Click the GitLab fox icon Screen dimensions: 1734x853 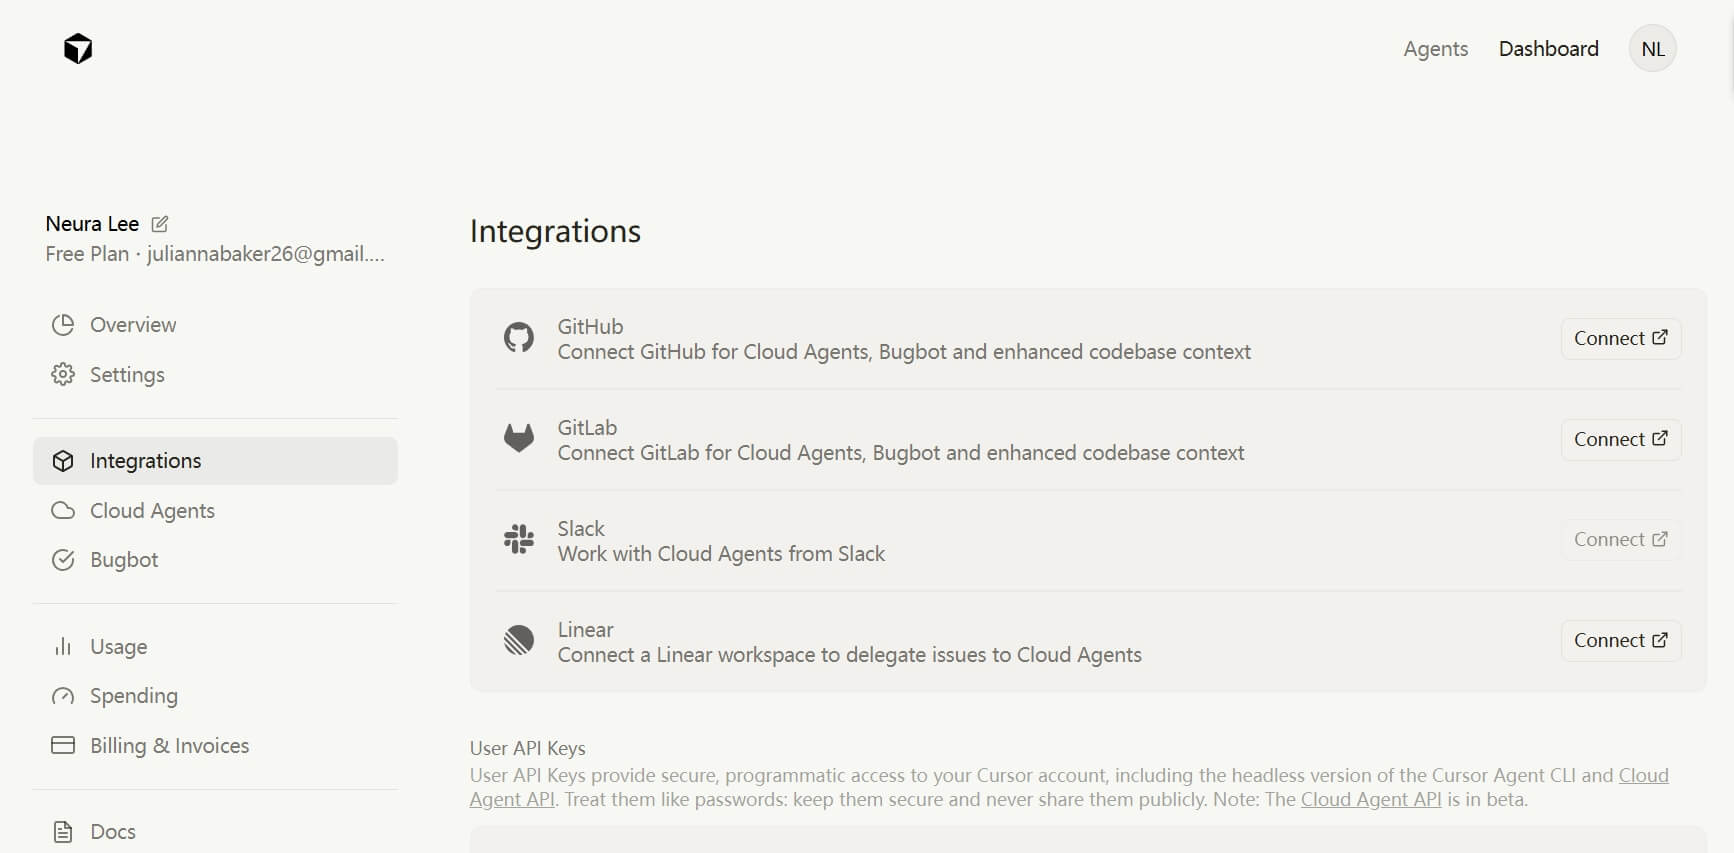[x=519, y=439]
